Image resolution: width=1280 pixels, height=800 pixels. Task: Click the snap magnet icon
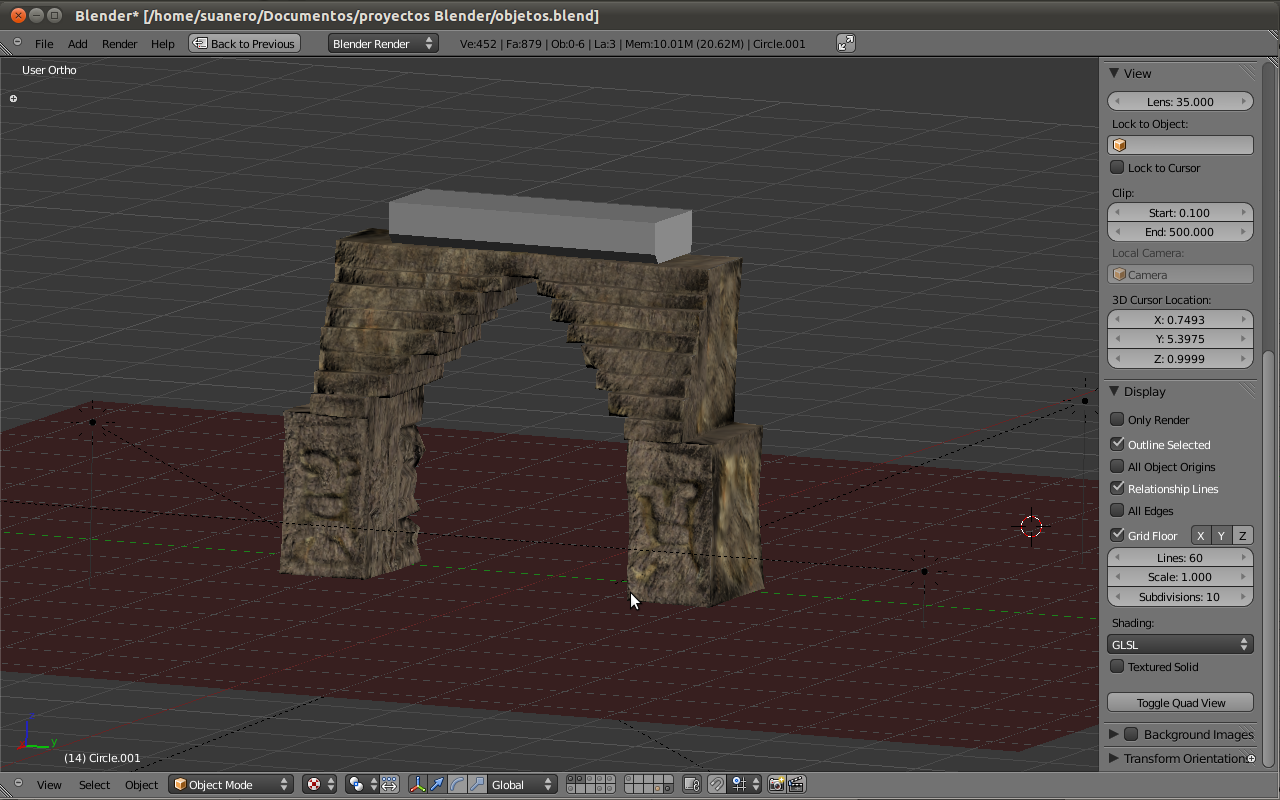[x=717, y=785]
